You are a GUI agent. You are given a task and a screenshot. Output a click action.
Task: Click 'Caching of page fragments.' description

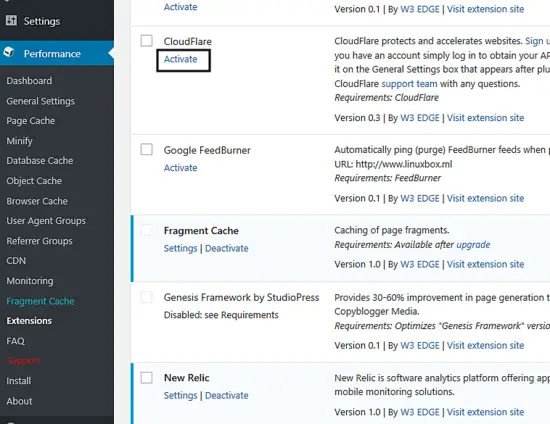(392, 230)
